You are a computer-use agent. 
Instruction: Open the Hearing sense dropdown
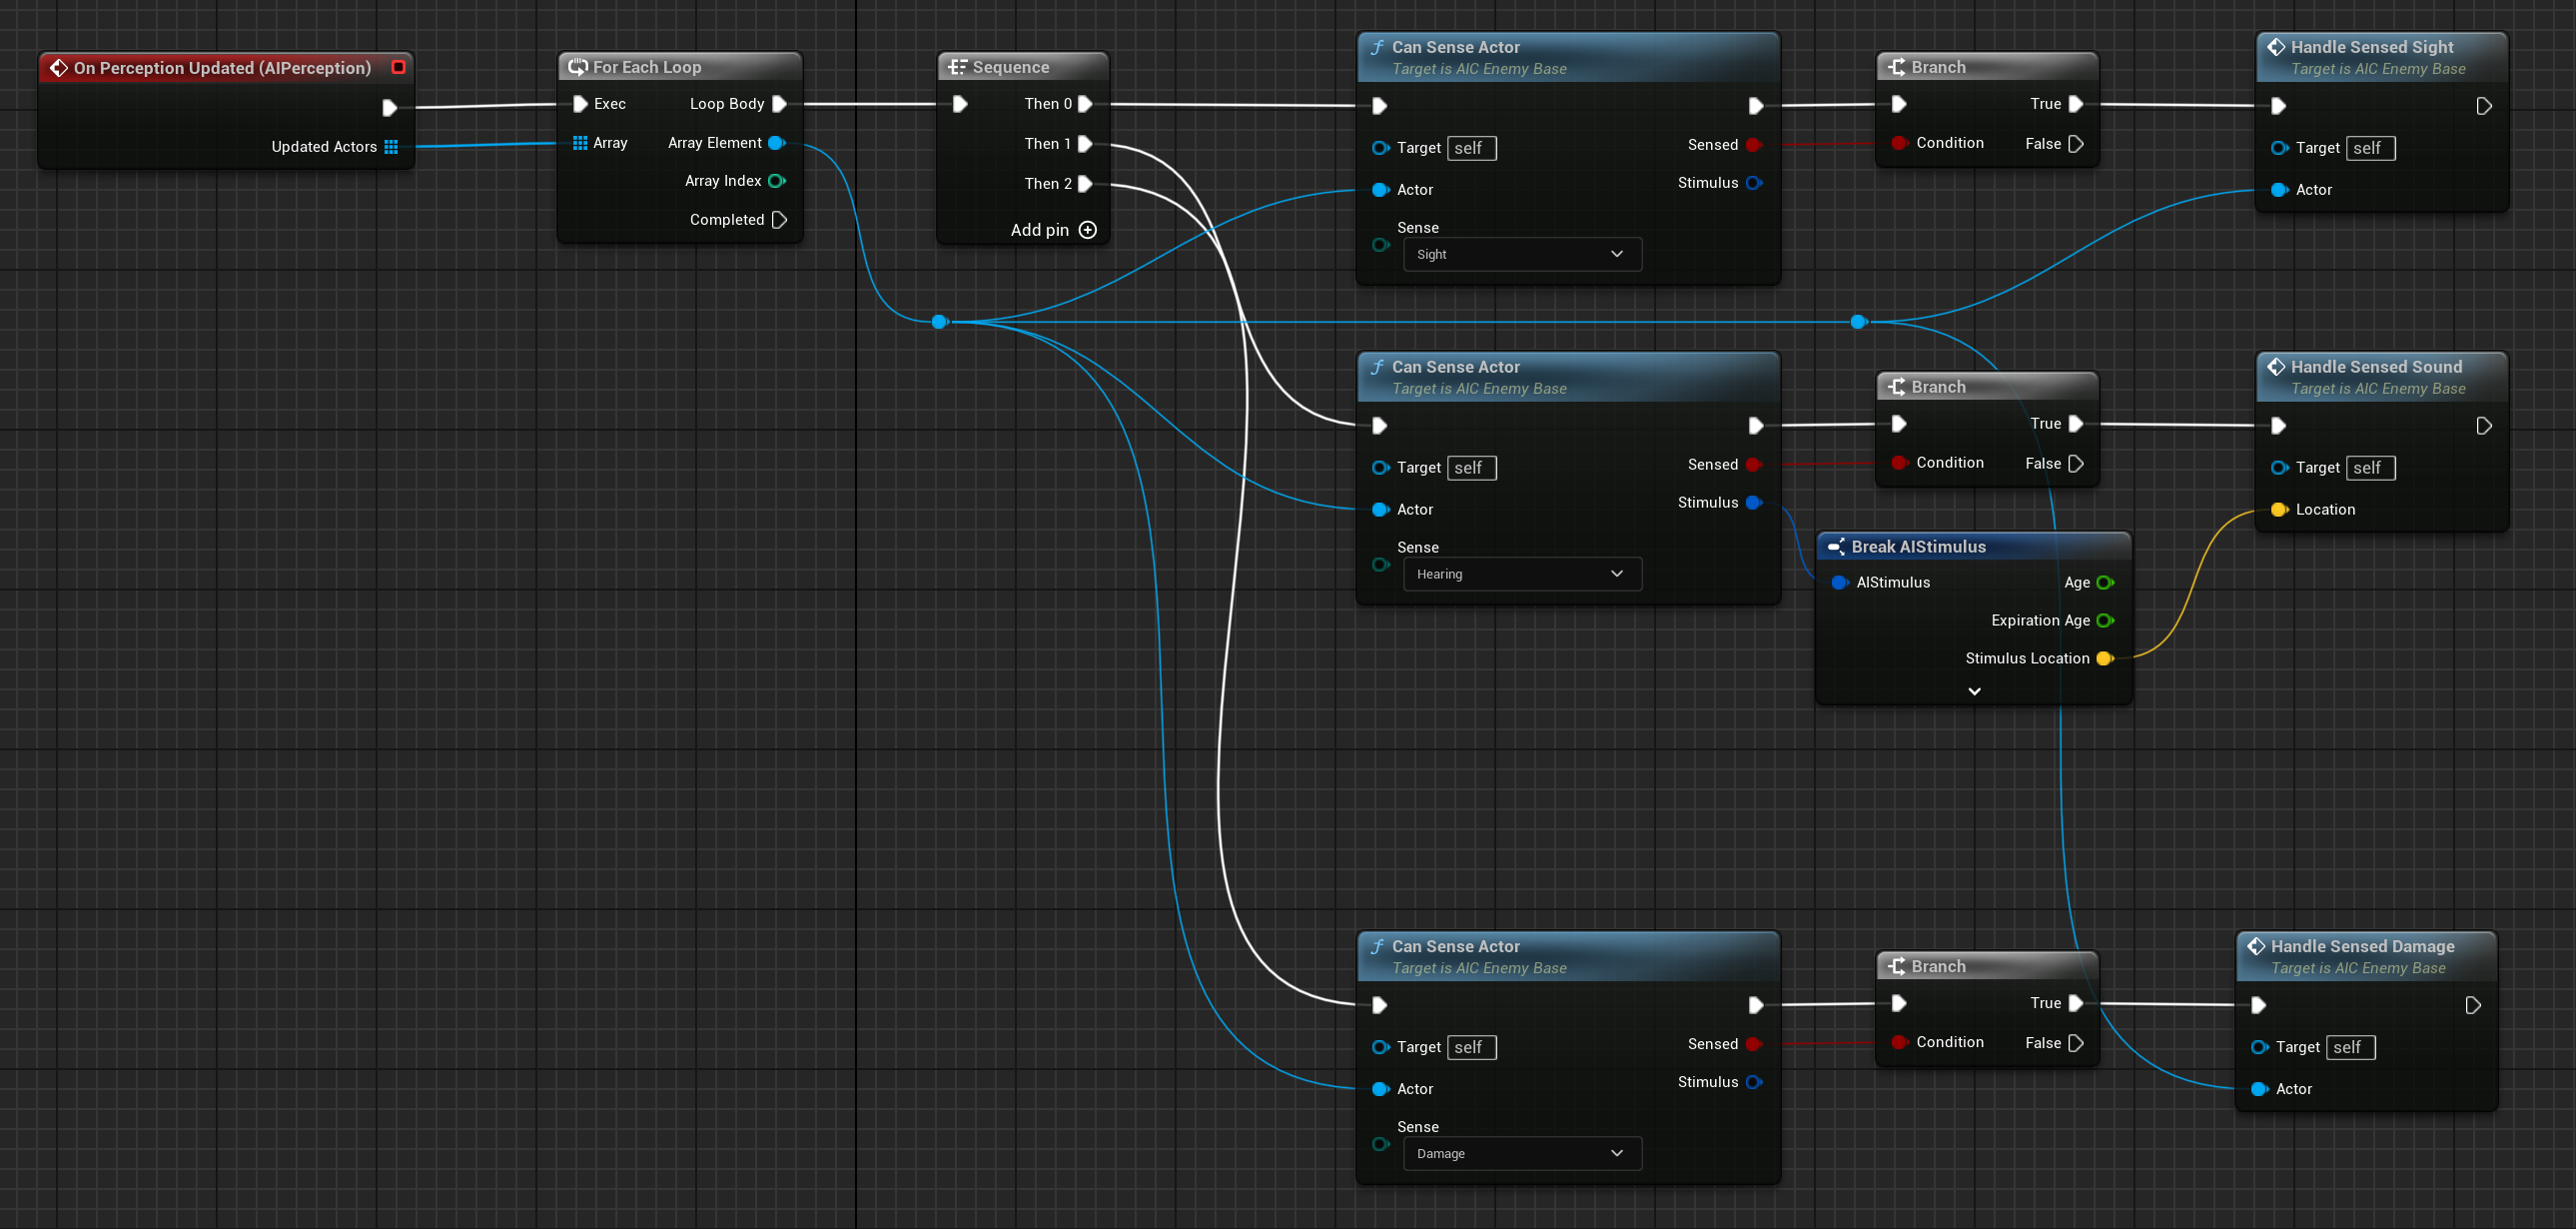(1521, 574)
